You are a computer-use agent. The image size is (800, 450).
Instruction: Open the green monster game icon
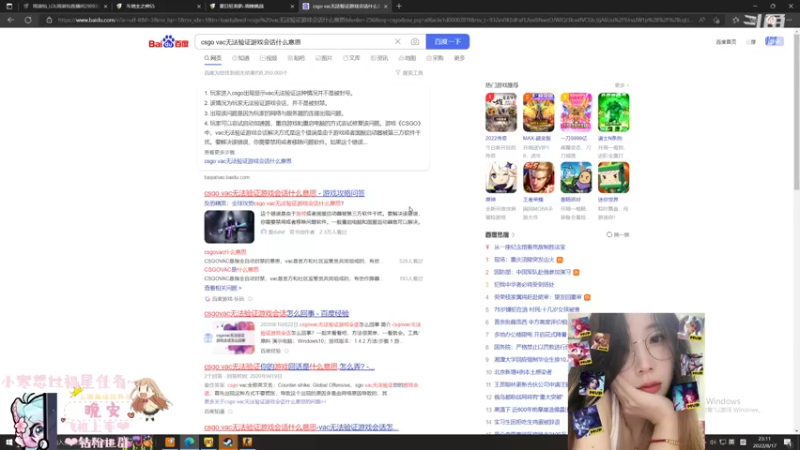(613, 112)
